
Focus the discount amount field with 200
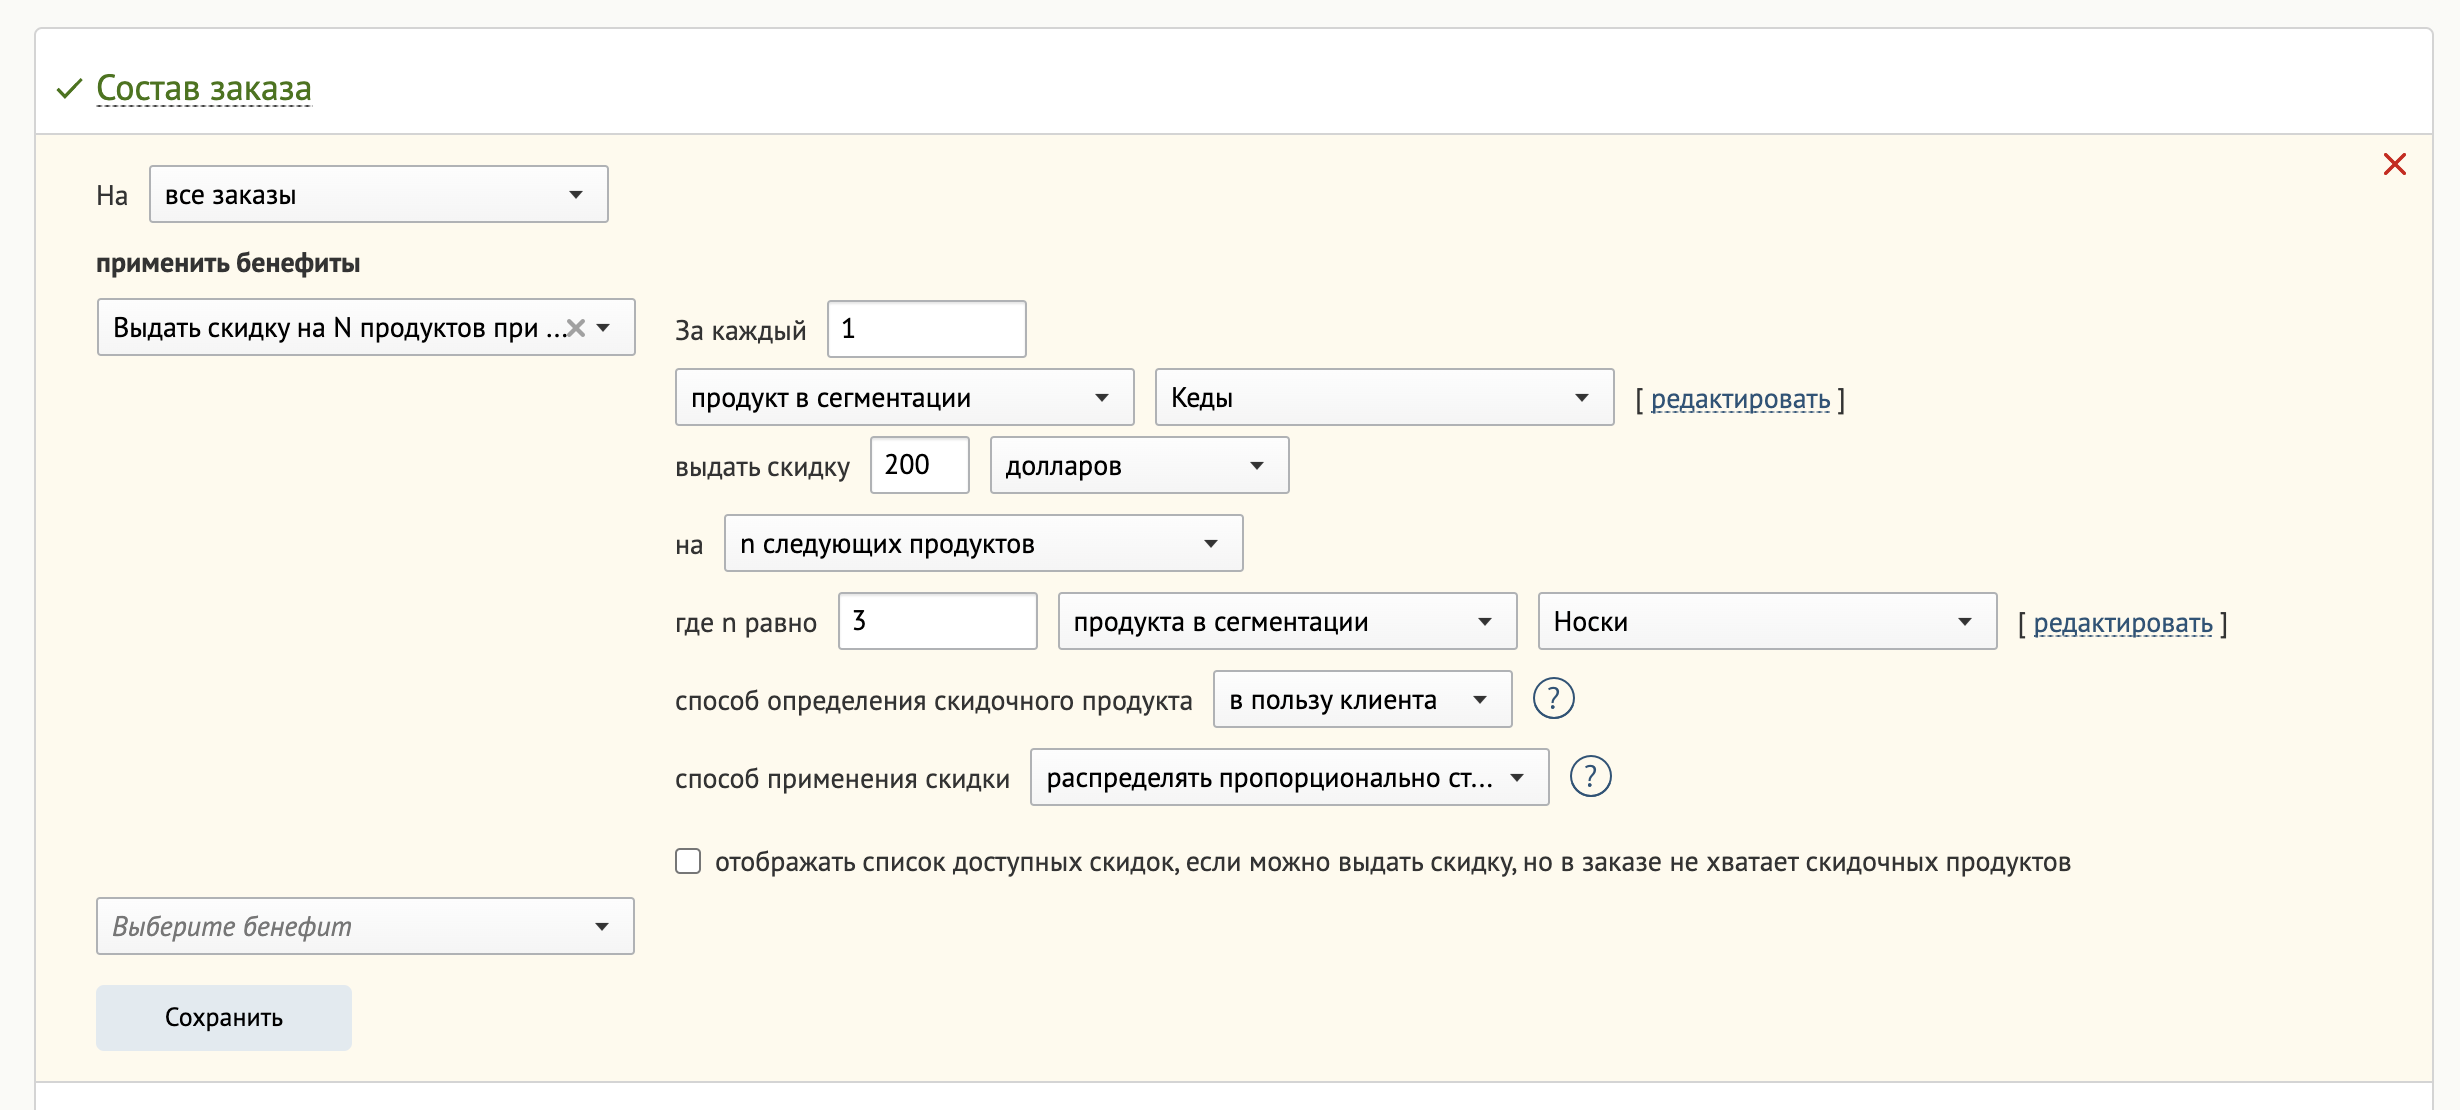pos(919,465)
